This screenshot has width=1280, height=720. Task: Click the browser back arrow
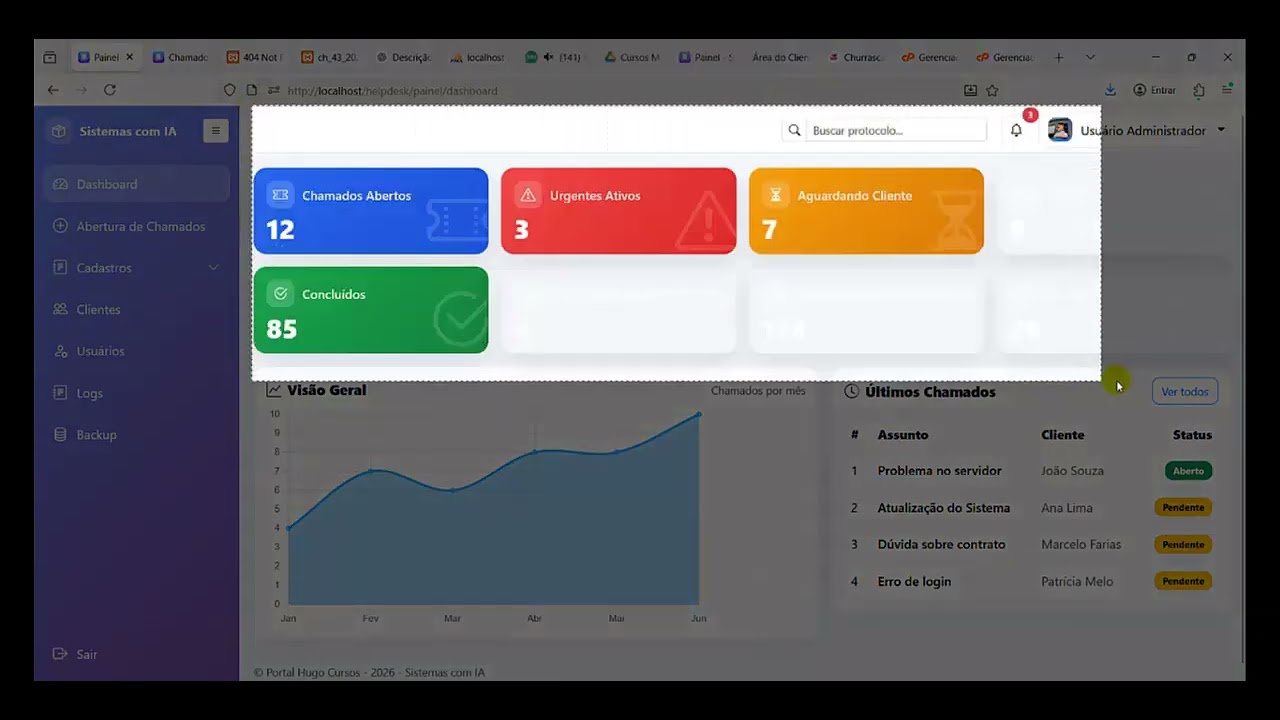pos(53,90)
